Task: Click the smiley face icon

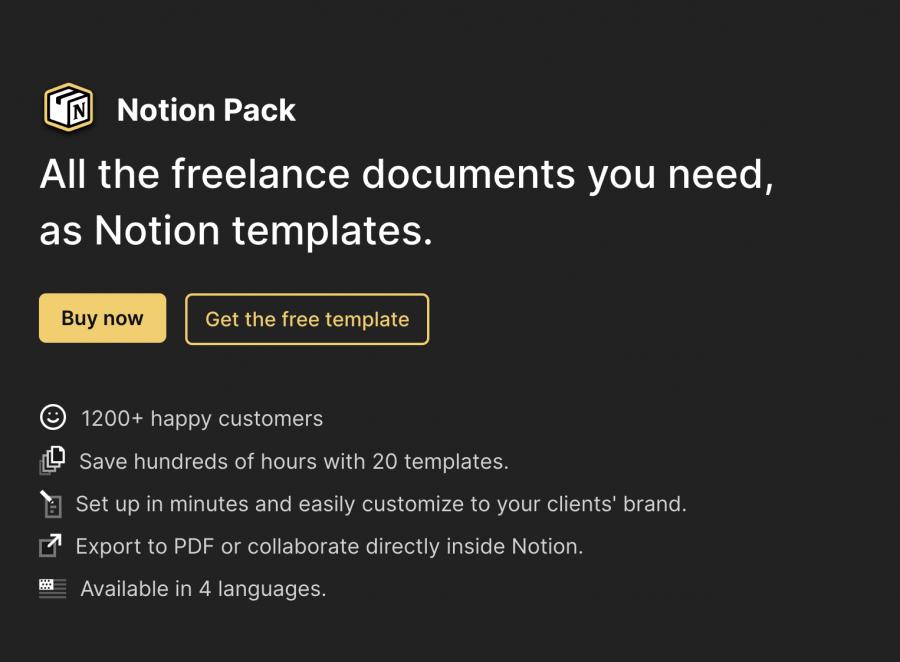Action: pyautogui.click(x=52, y=417)
